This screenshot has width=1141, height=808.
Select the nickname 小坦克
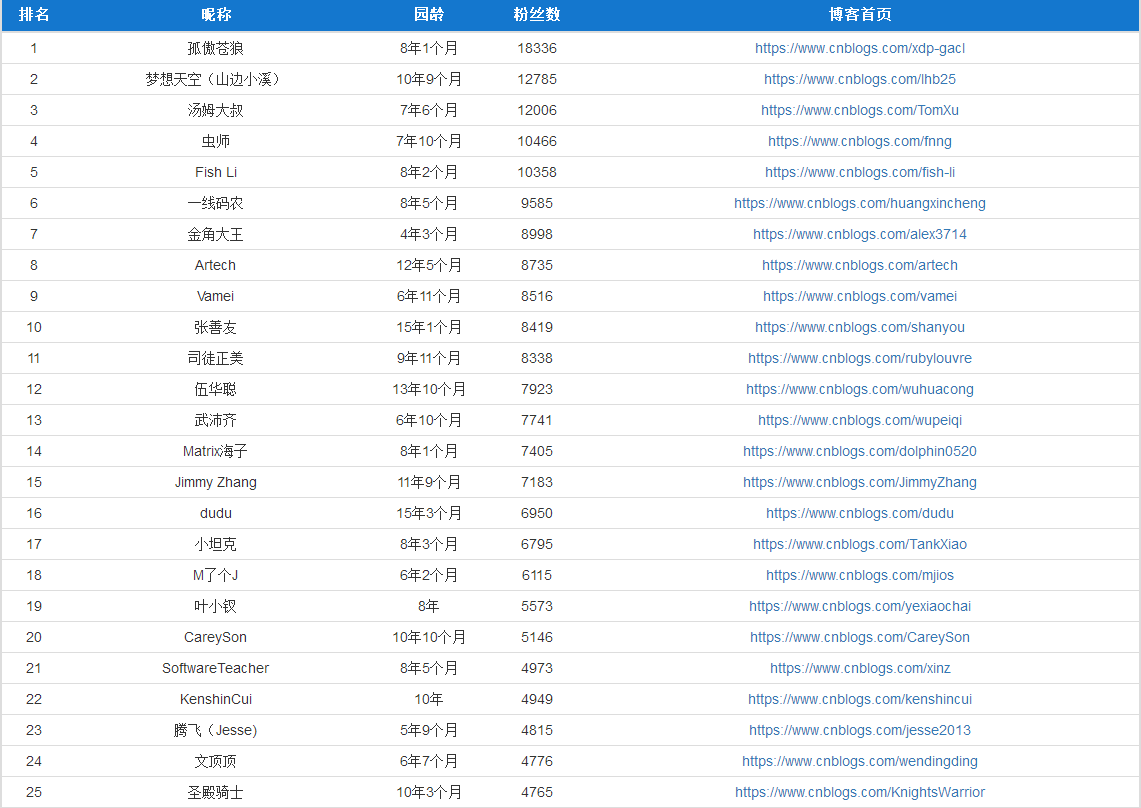pos(215,544)
